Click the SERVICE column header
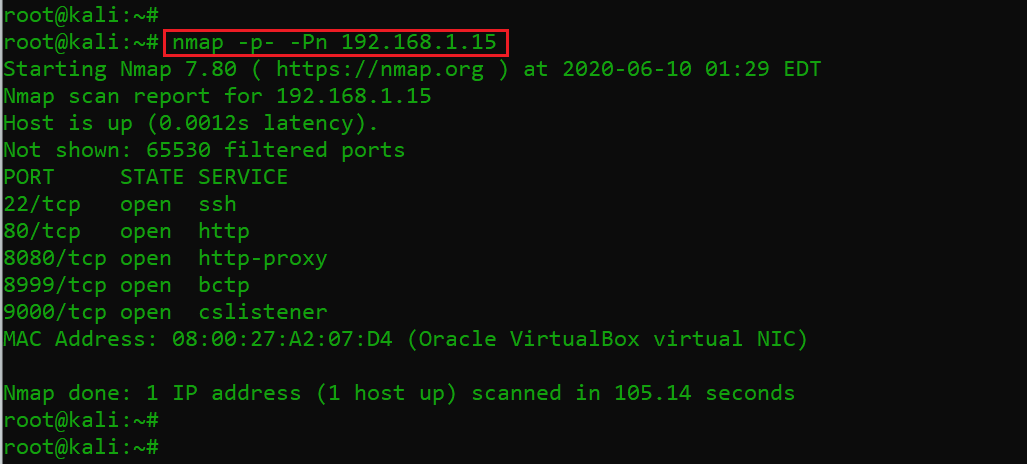The height and width of the screenshot is (464, 1027). [x=243, y=178]
